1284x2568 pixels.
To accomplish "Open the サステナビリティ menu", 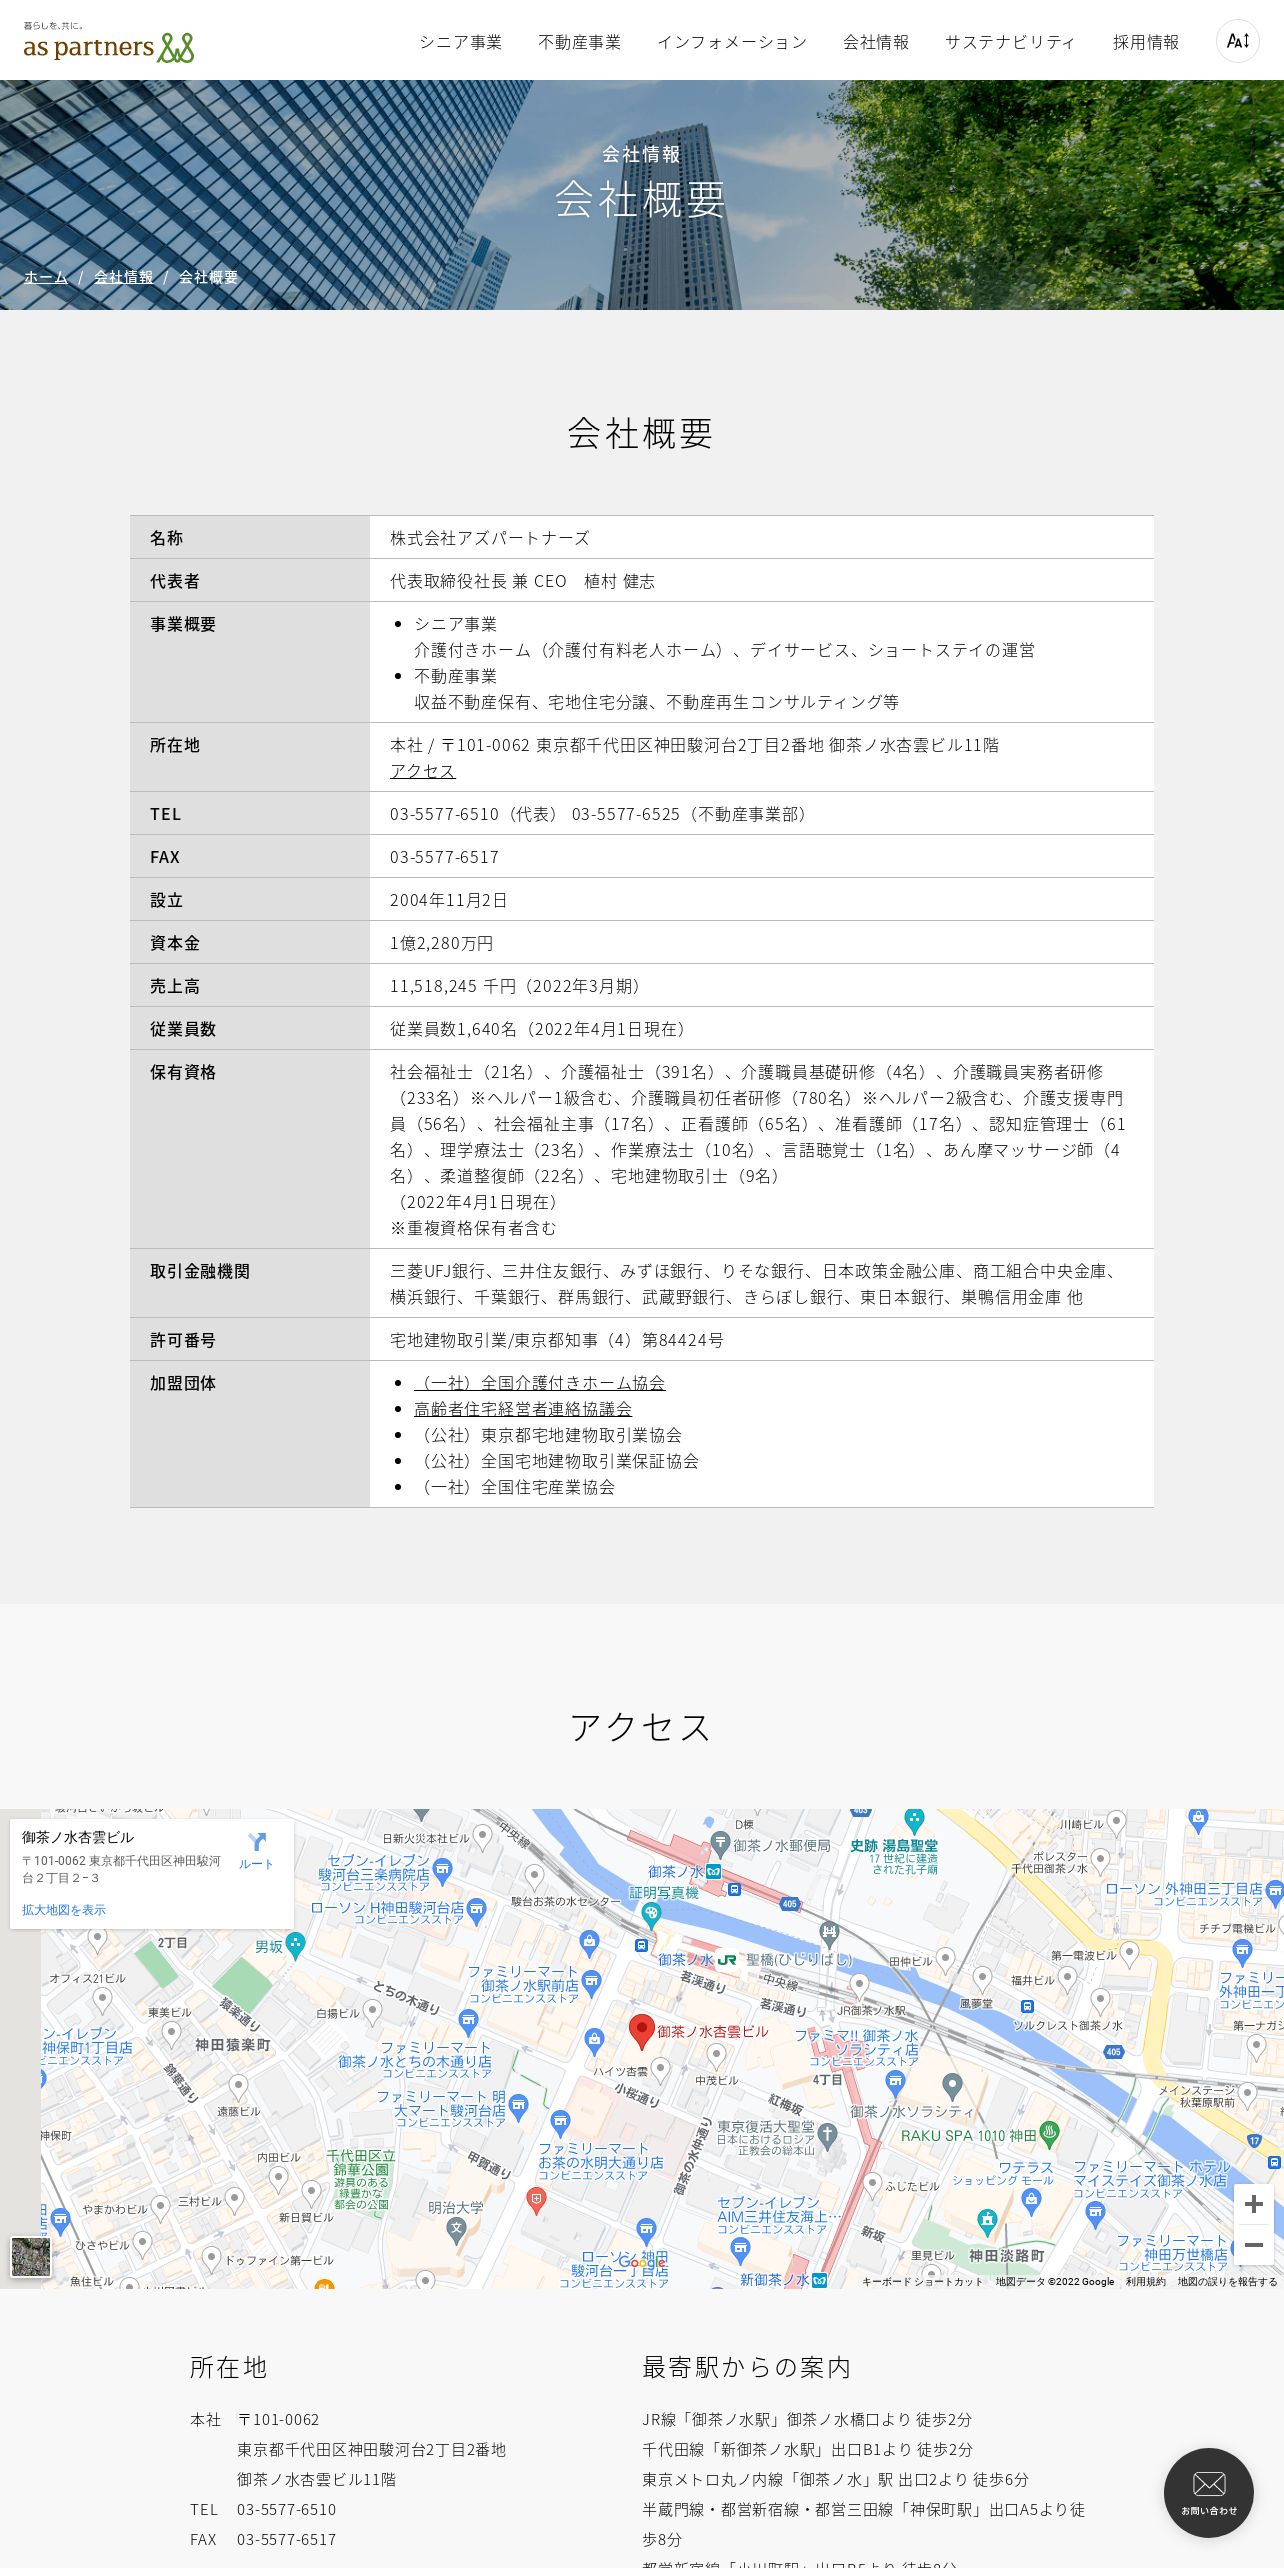I will pyautogui.click(x=1010, y=42).
